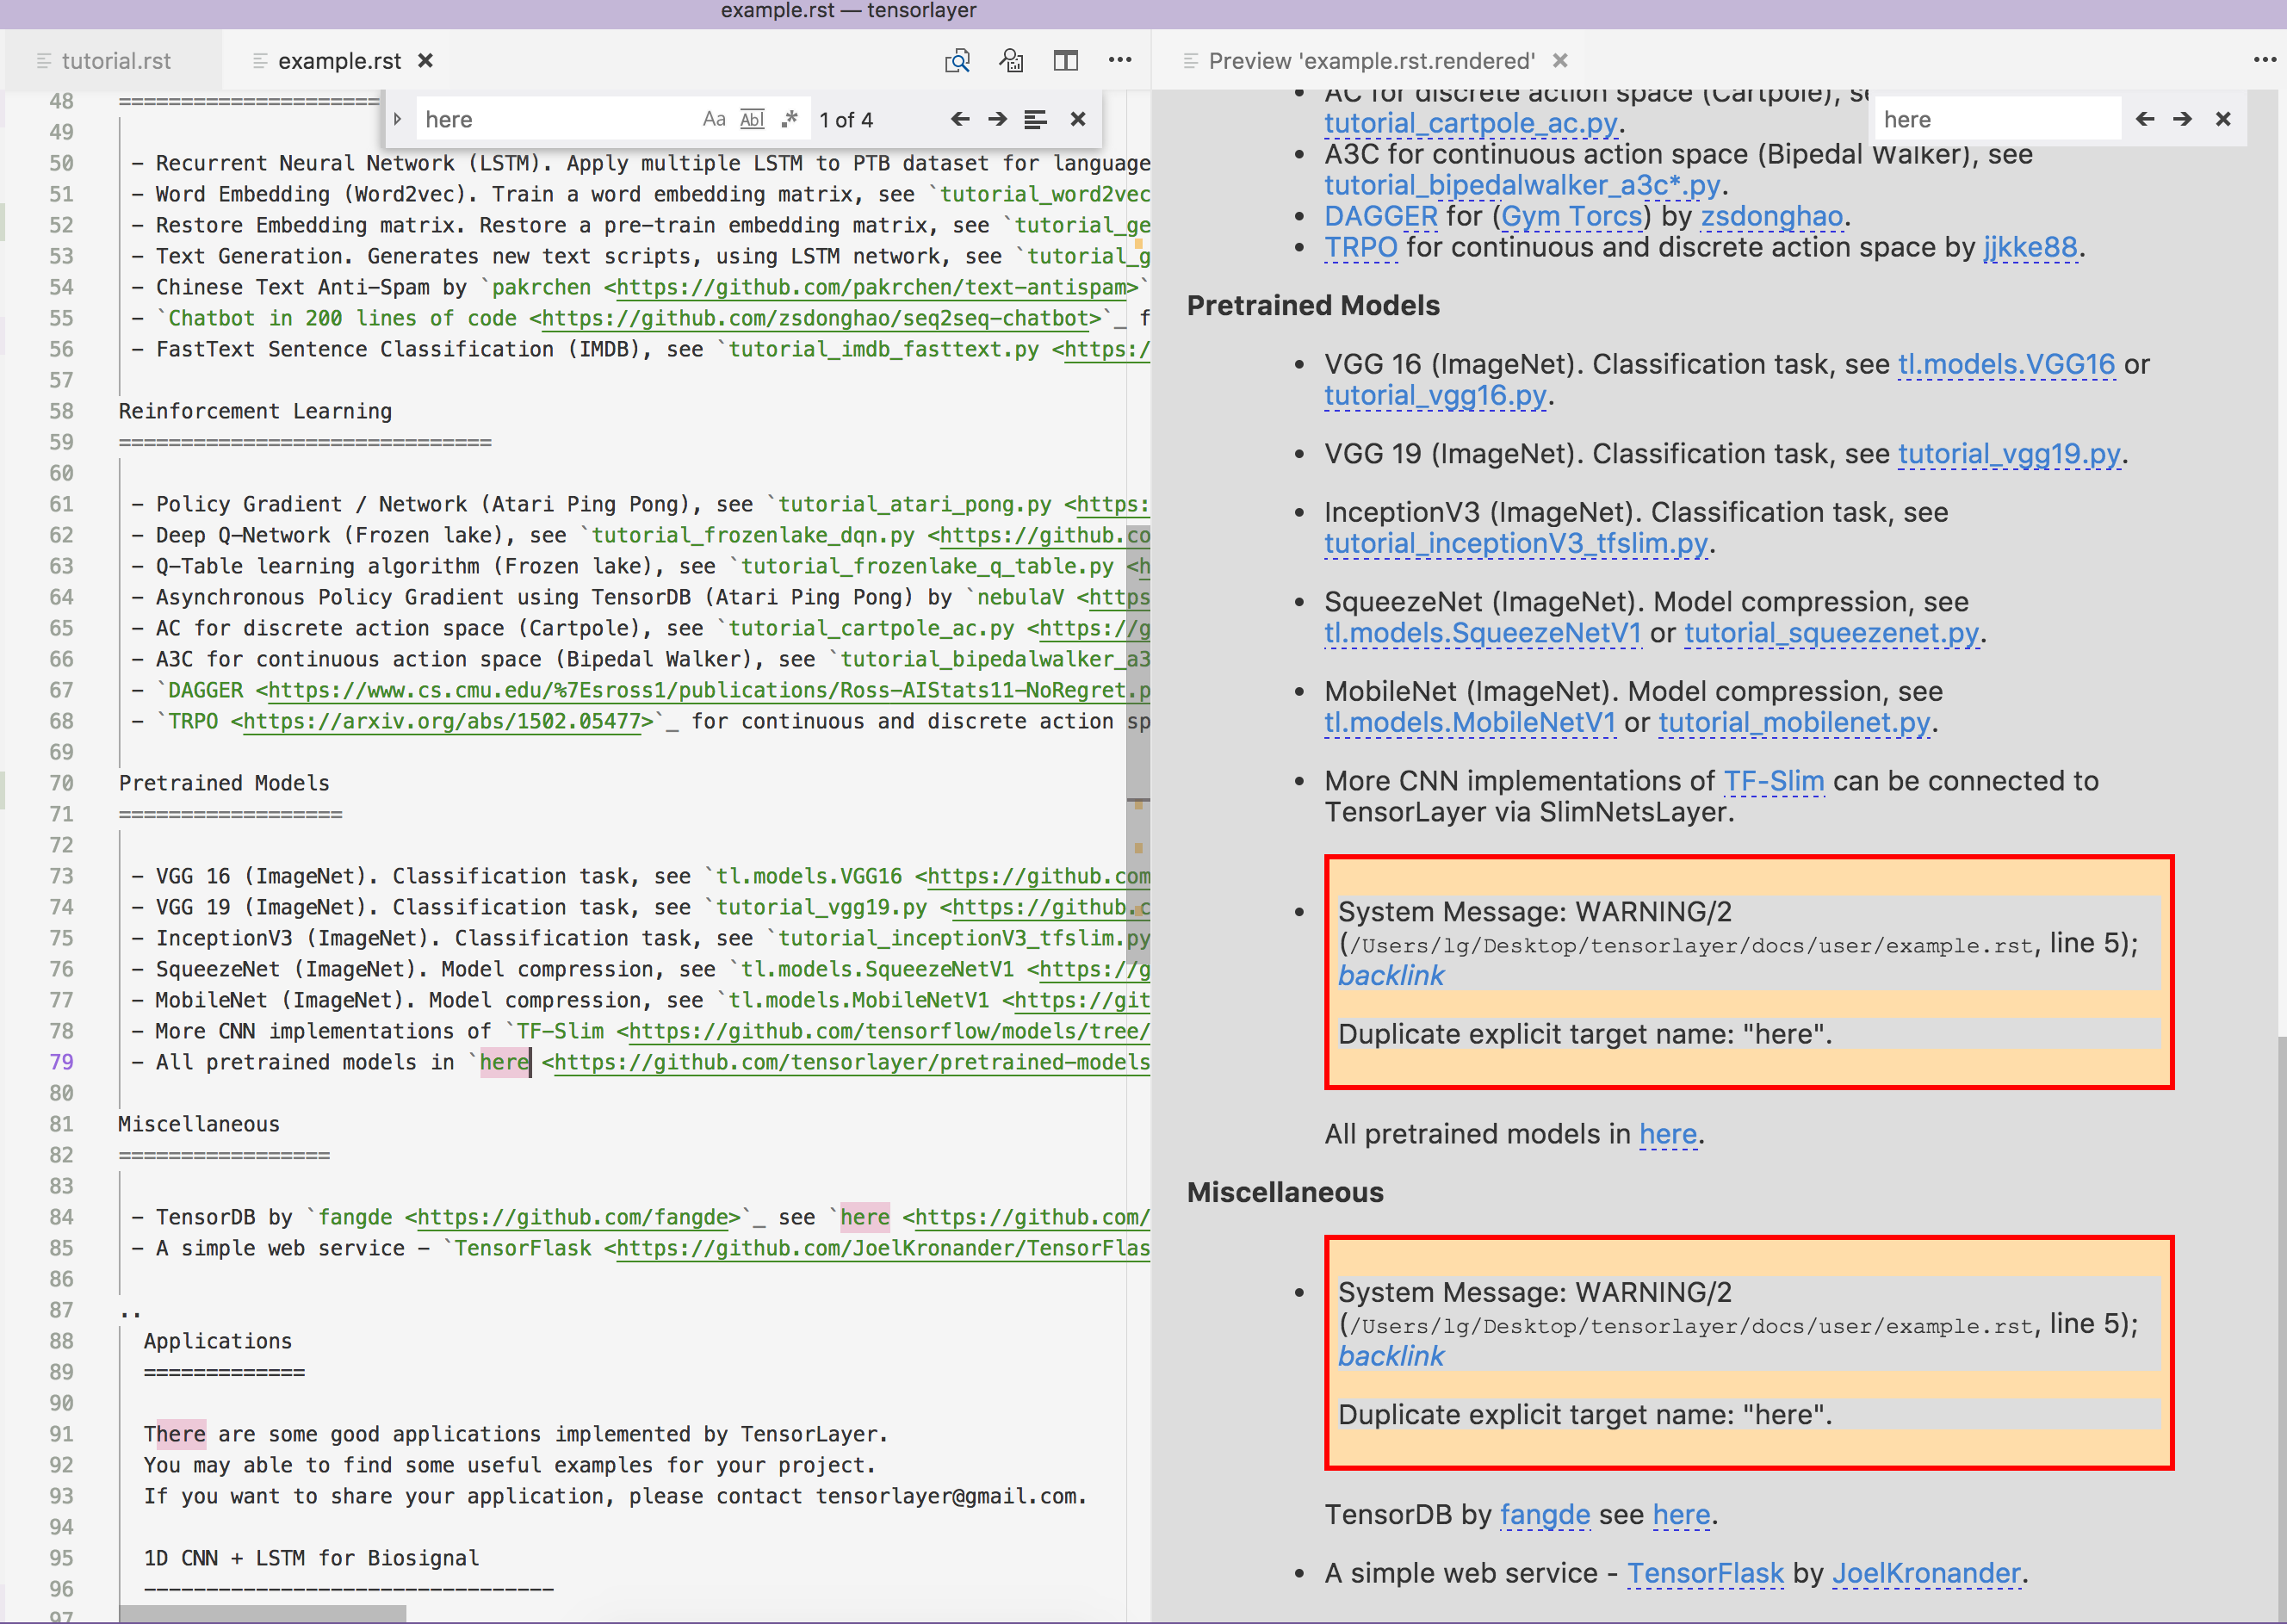The image size is (2287, 1624).
Task: Click into the preview find input field
Action: pyautogui.click(x=1994, y=120)
